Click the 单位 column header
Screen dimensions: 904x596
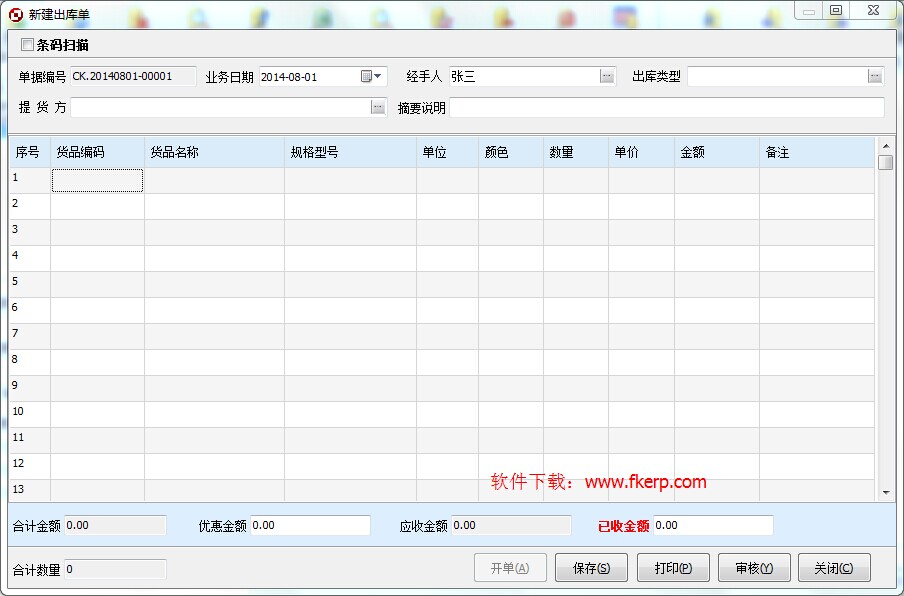[x=447, y=152]
